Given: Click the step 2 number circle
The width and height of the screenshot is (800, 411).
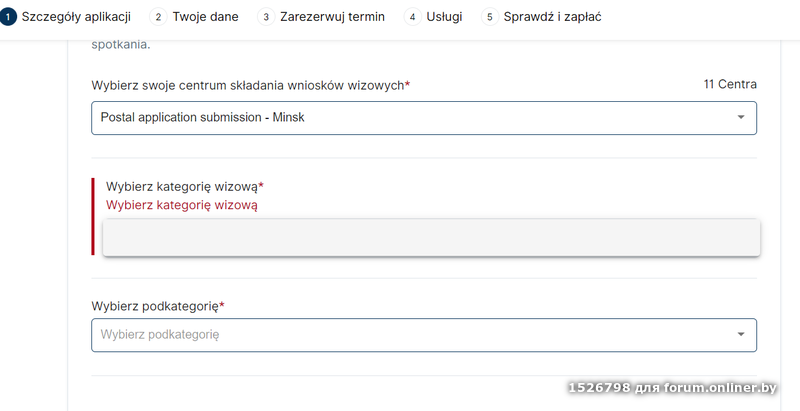Looking at the screenshot, I should (x=158, y=17).
